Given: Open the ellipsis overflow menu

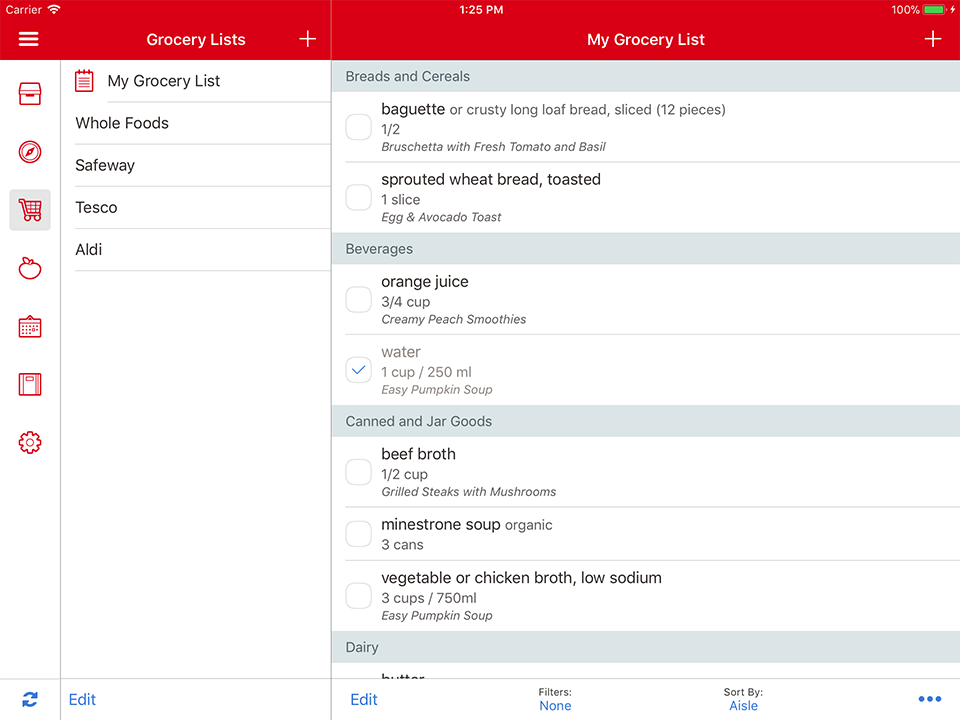Looking at the screenshot, I should [x=930, y=699].
